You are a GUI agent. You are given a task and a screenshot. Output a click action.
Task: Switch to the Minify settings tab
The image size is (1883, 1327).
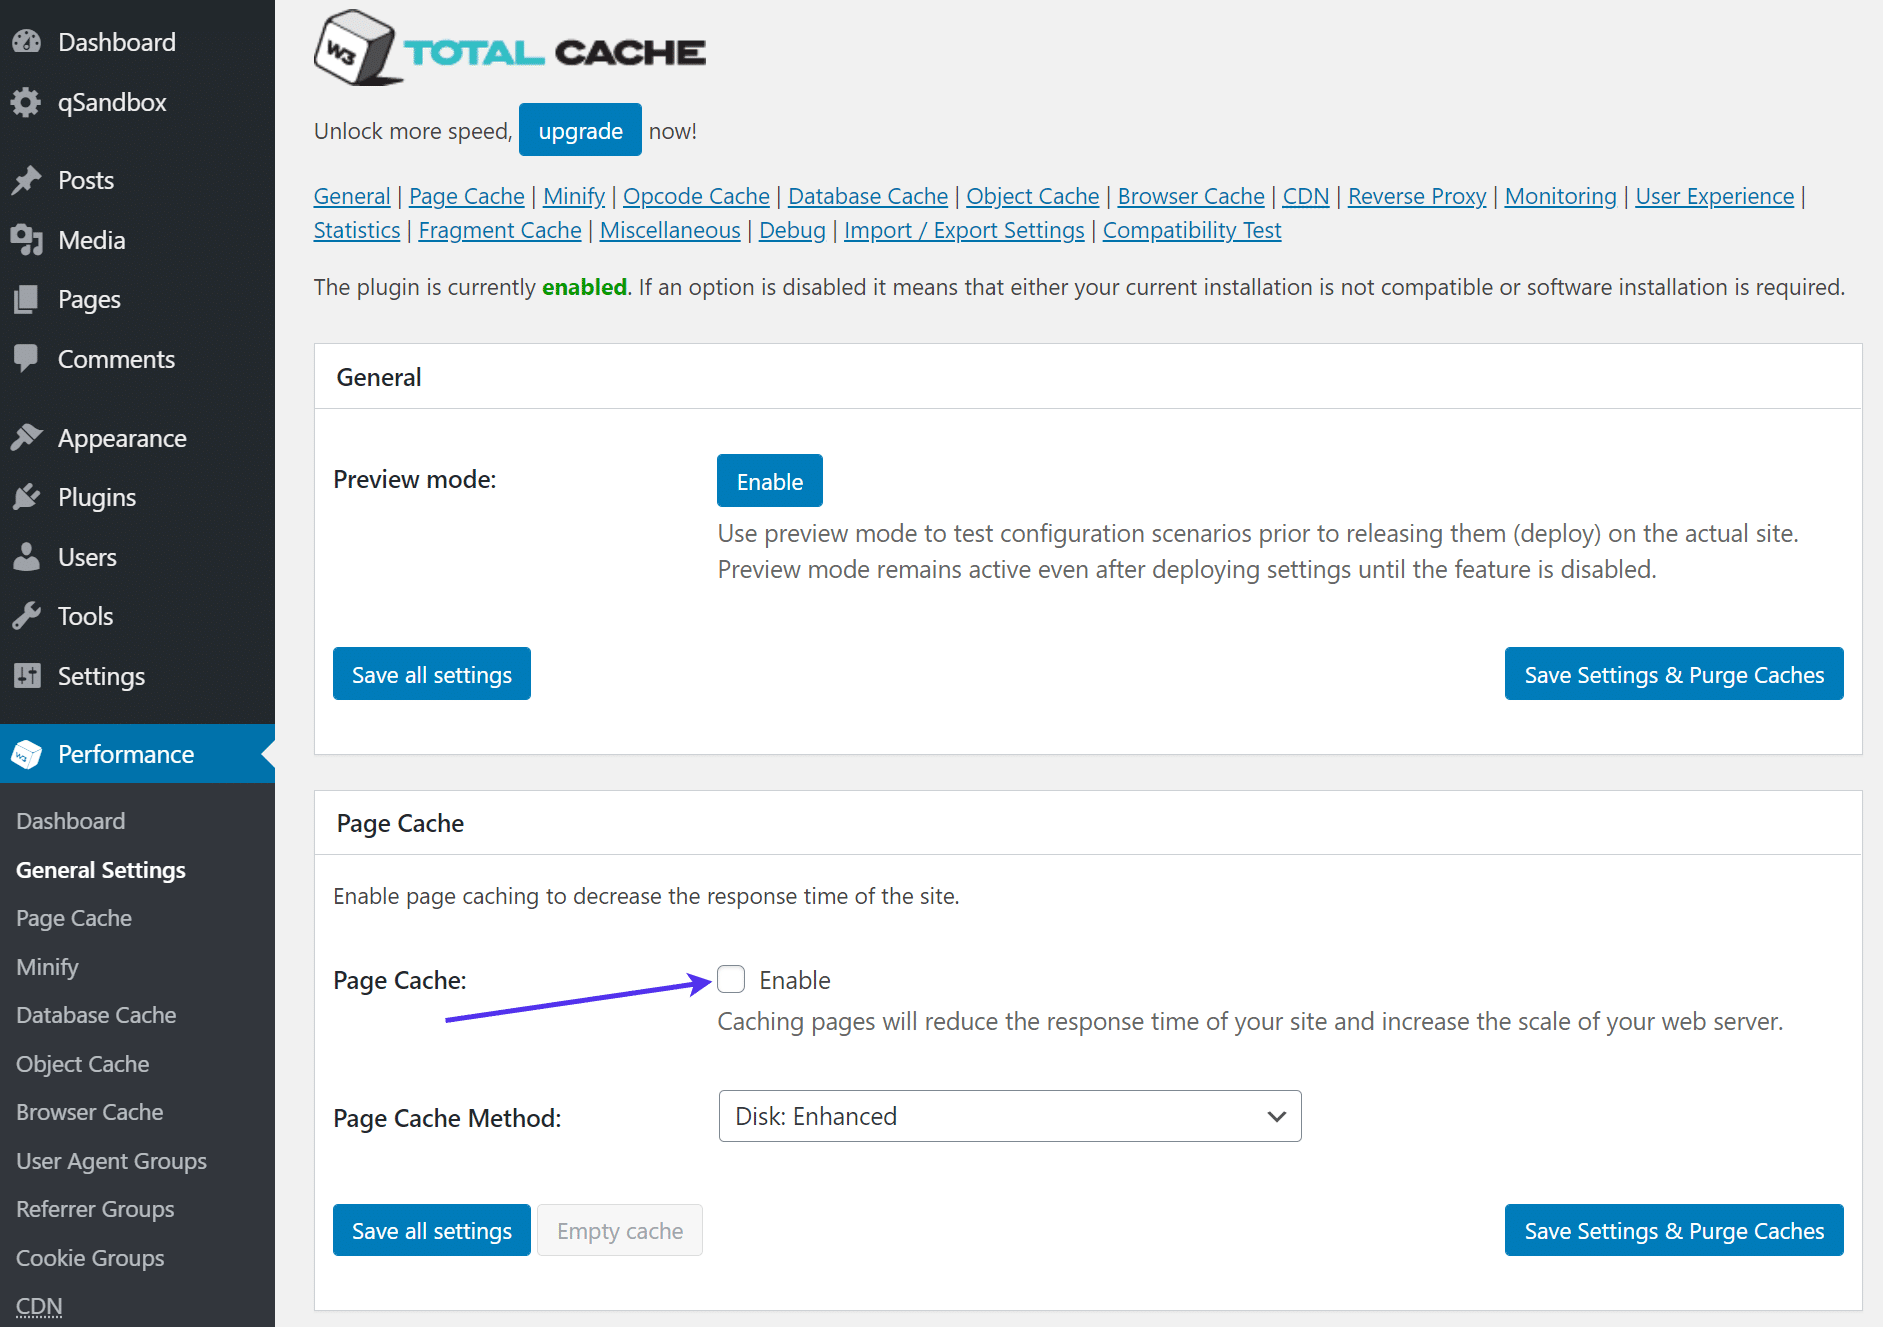(573, 196)
